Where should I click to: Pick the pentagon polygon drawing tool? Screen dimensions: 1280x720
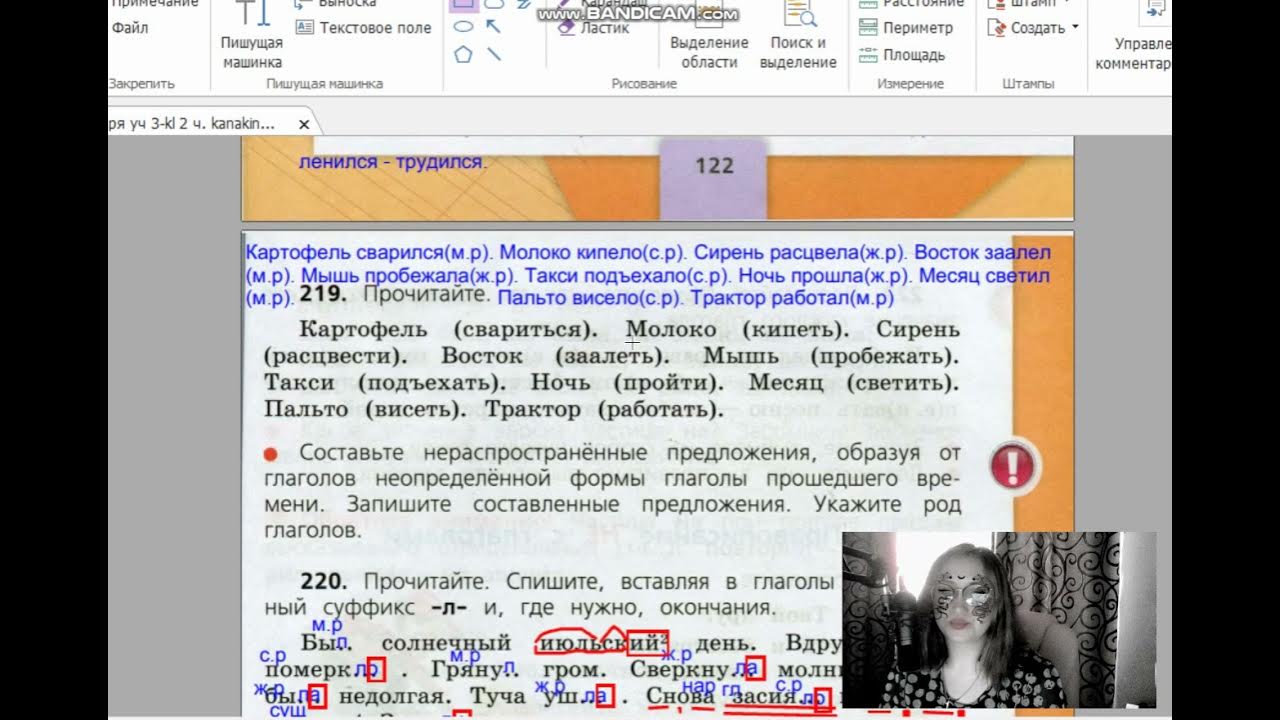pos(463,54)
